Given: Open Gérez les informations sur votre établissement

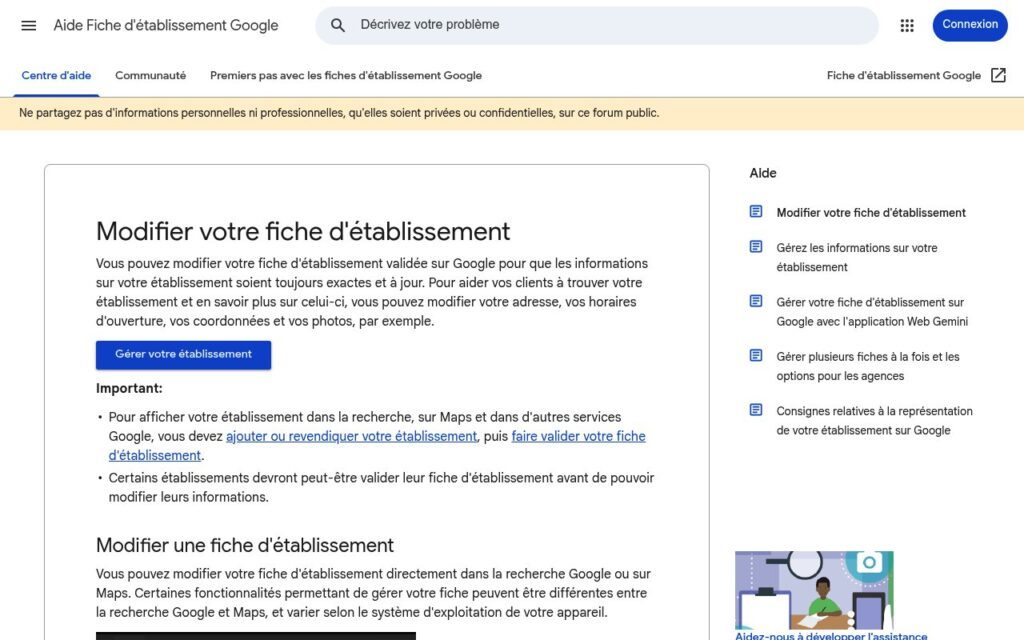Looking at the screenshot, I should click(856, 257).
